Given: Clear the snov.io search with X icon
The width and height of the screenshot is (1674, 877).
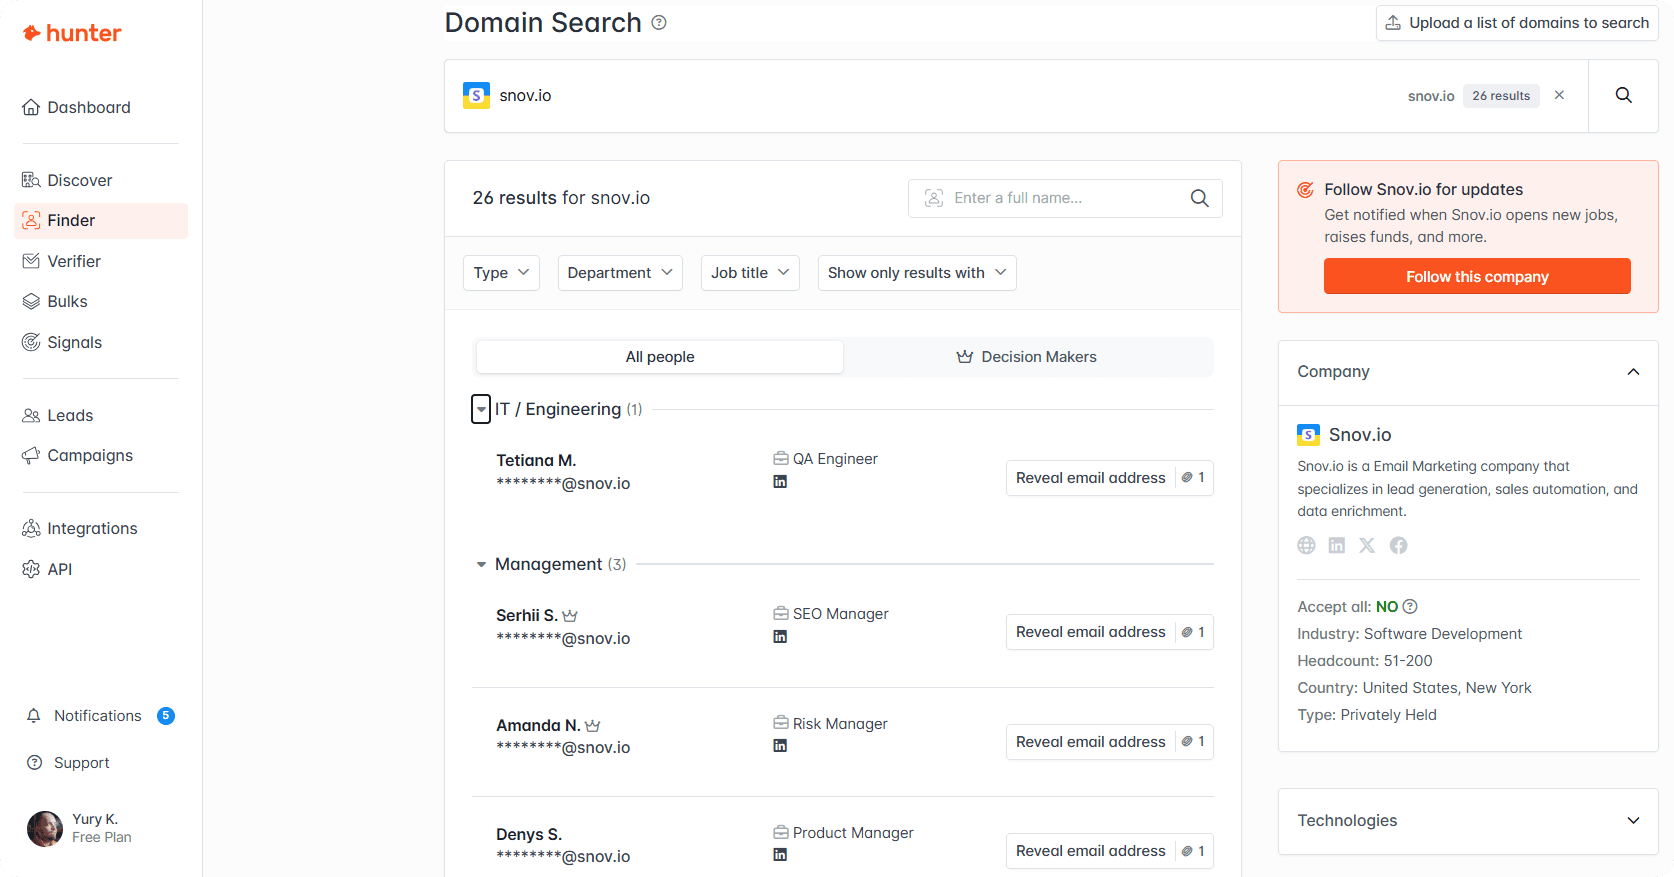Looking at the screenshot, I should [1559, 95].
